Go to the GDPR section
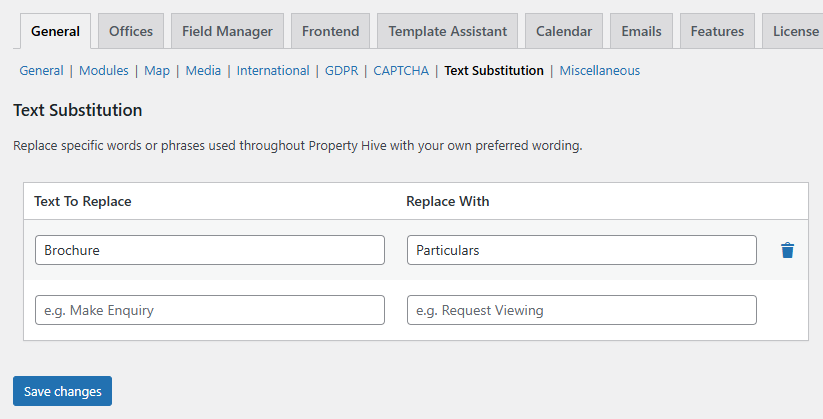 click(x=341, y=70)
